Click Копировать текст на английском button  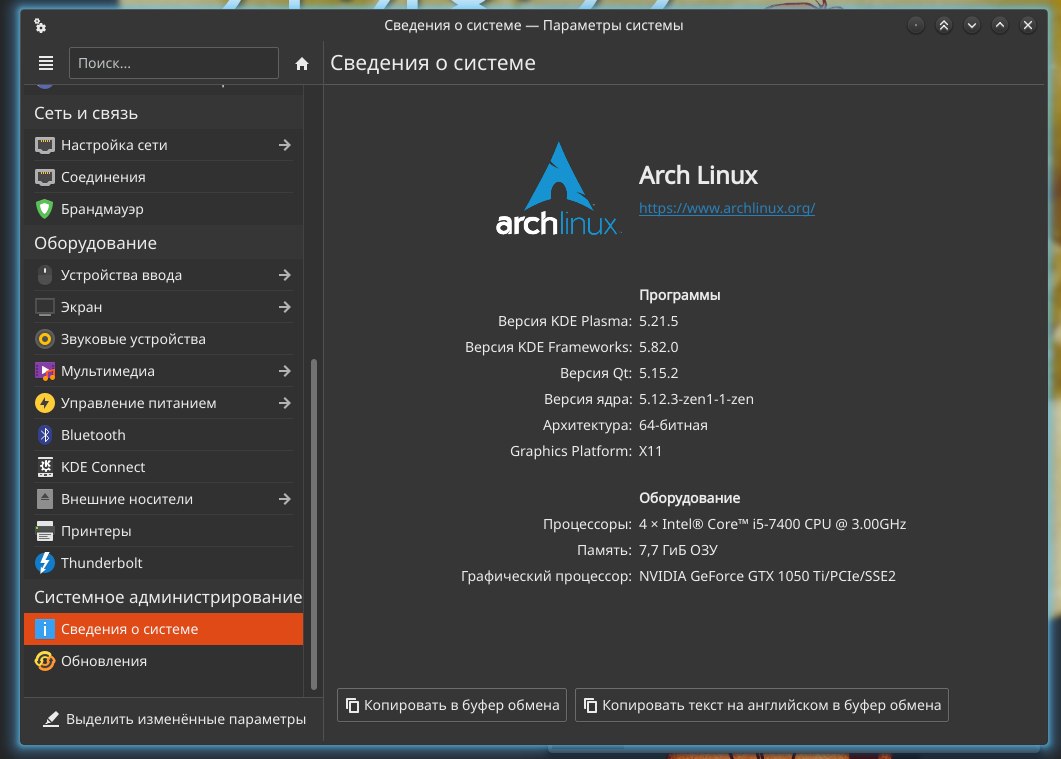pos(762,705)
